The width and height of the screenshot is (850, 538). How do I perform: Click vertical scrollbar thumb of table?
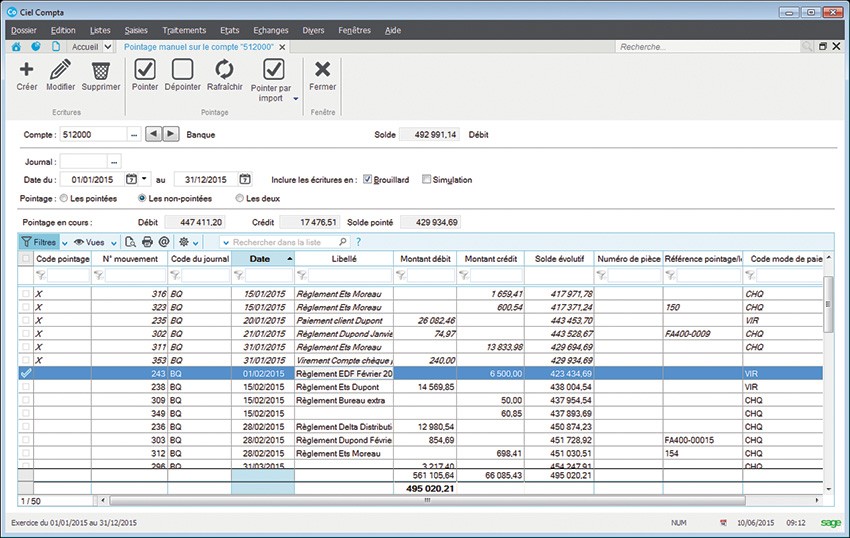pos(828,304)
